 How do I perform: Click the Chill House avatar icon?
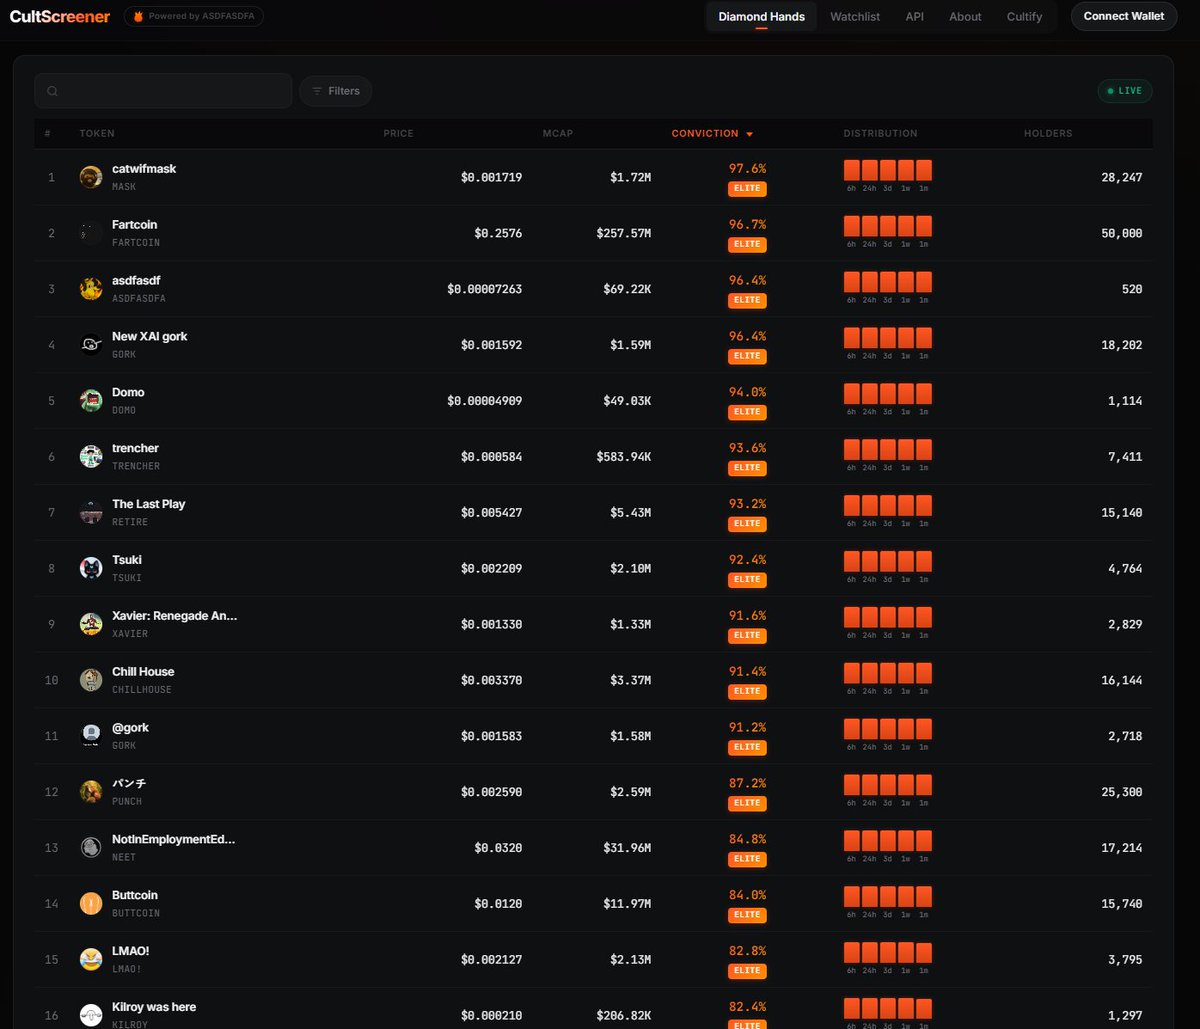click(91, 681)
